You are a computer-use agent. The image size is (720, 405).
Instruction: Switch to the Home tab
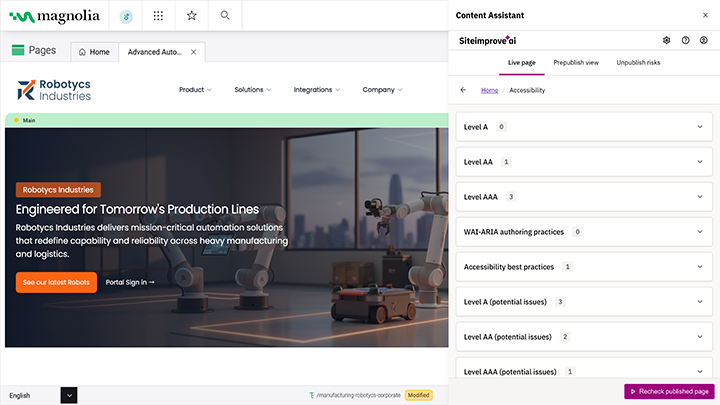[x=94, y=52]
